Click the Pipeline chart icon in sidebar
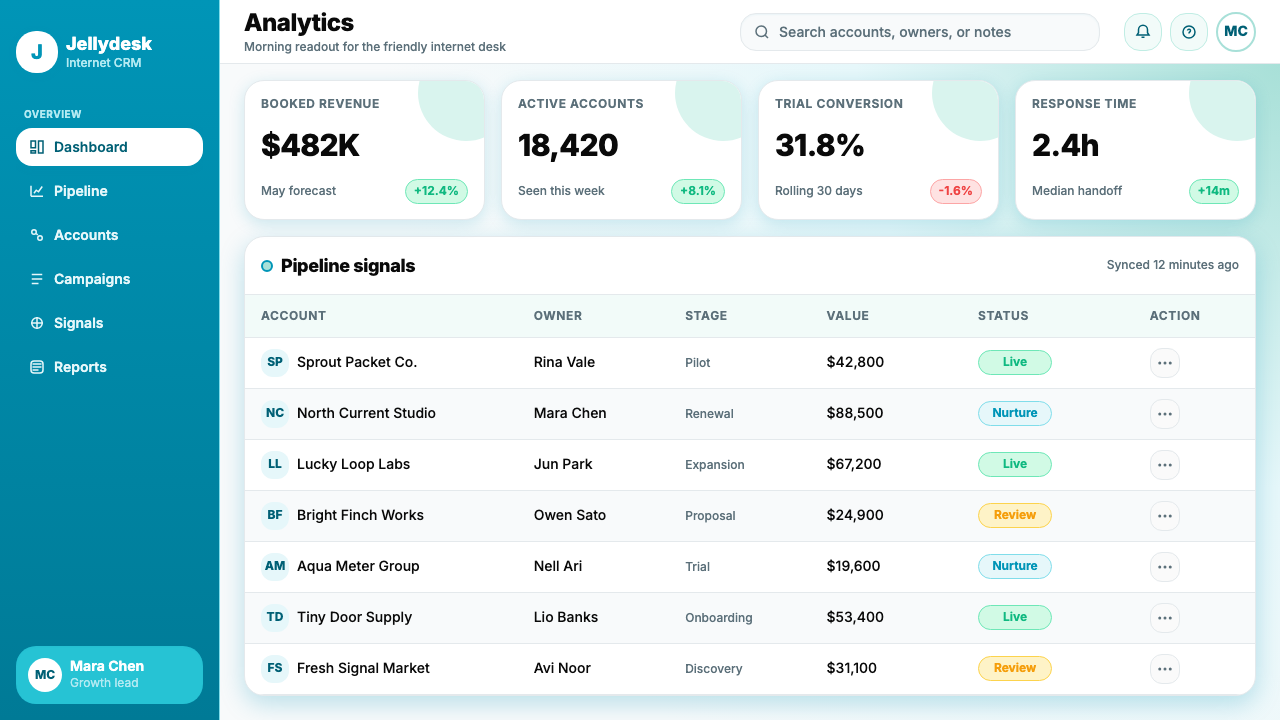 [x=37, y=191]
